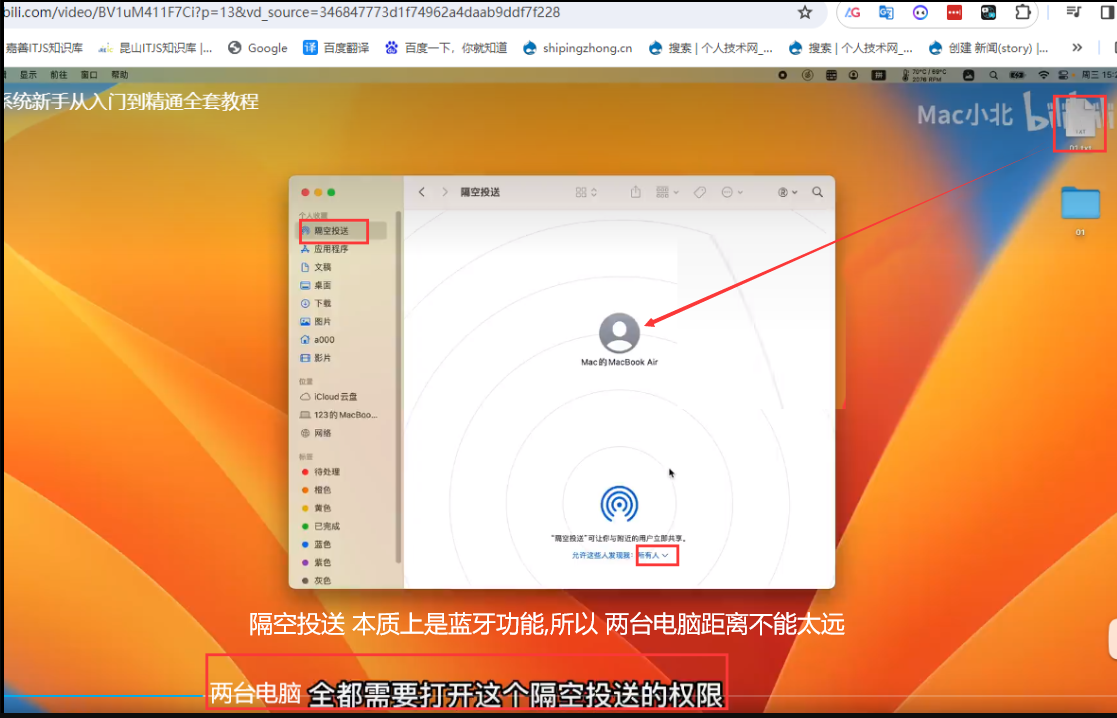Go back in Finder with left chevron

click(422, 192)
